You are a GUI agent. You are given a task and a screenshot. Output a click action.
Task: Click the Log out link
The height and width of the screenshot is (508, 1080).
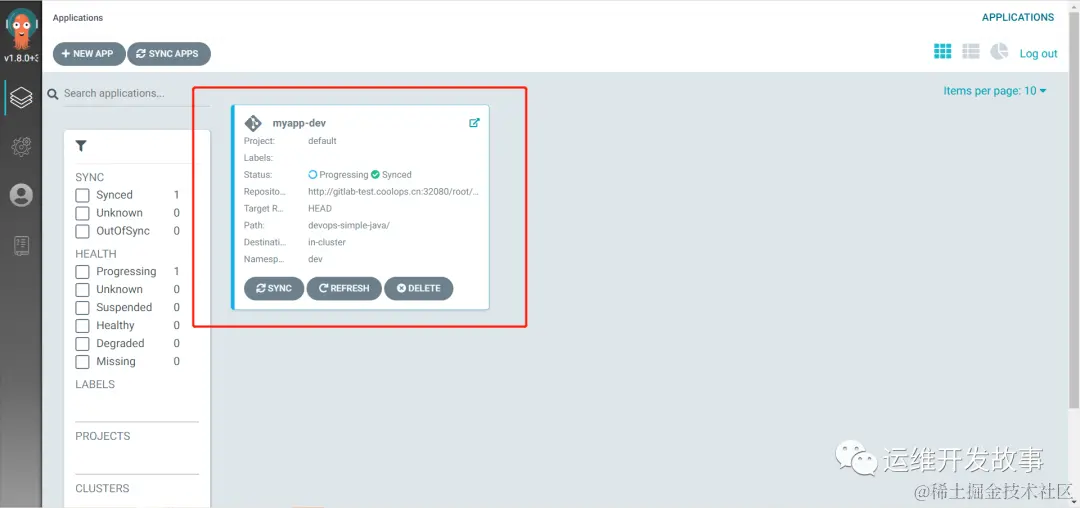[1038, 54]
